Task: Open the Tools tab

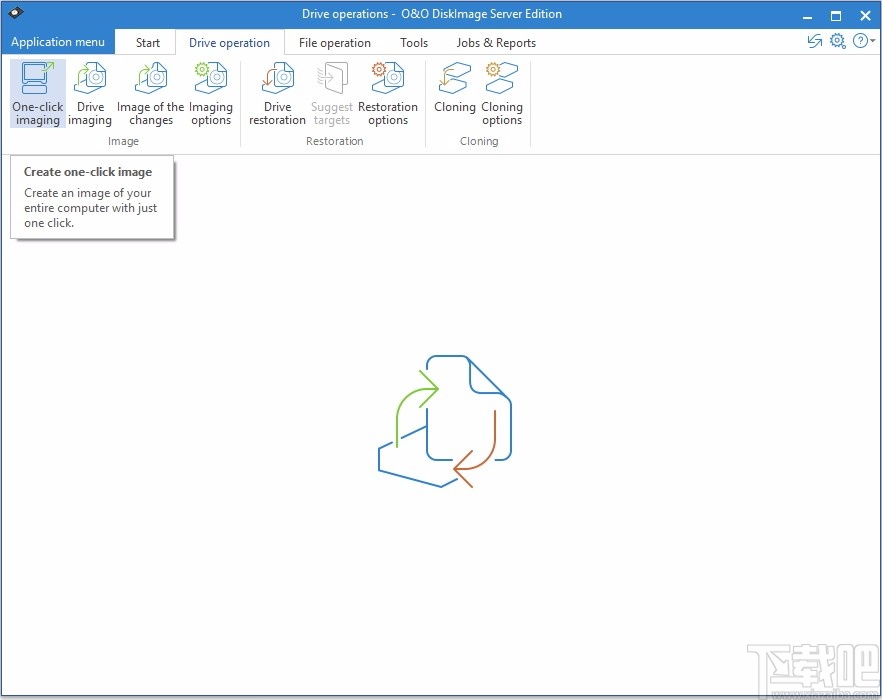Action: click(414, 42)
